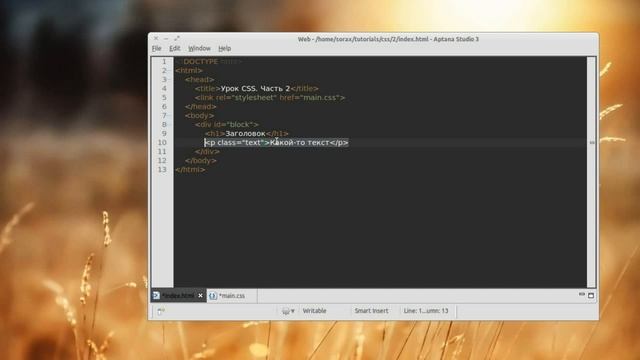Click line number 10 in the gutter
640x360 pixels.
[162, 142]
